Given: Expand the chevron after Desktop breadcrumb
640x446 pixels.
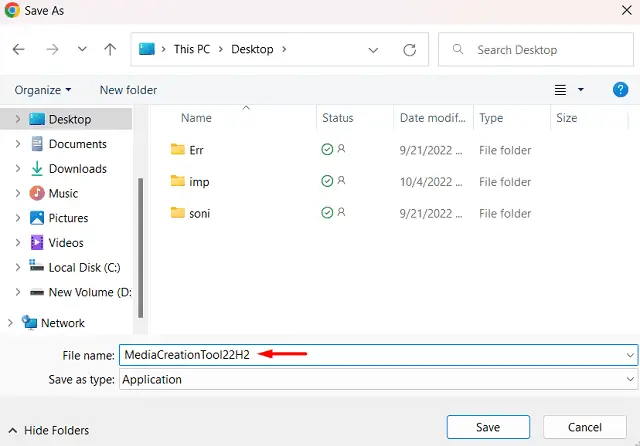Looking at the screenshot, I should [284, 49].
